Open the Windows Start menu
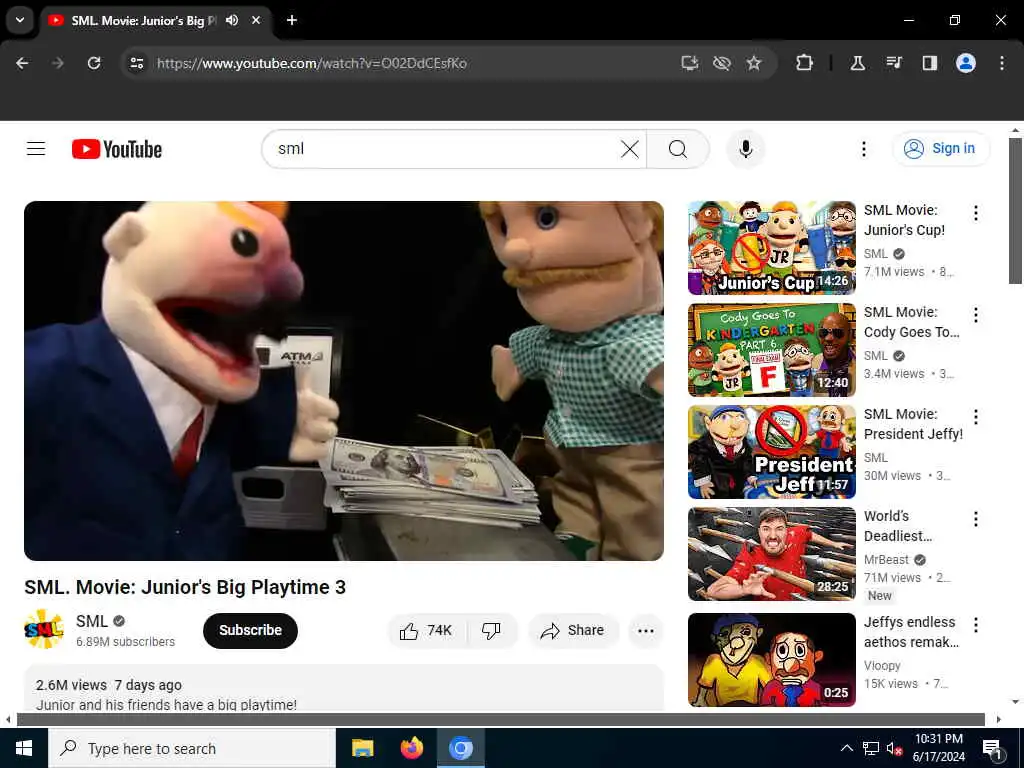Image resolution: width=1024 pixels, height=768 pixels. pyautogui.click(x=24, y=748)
